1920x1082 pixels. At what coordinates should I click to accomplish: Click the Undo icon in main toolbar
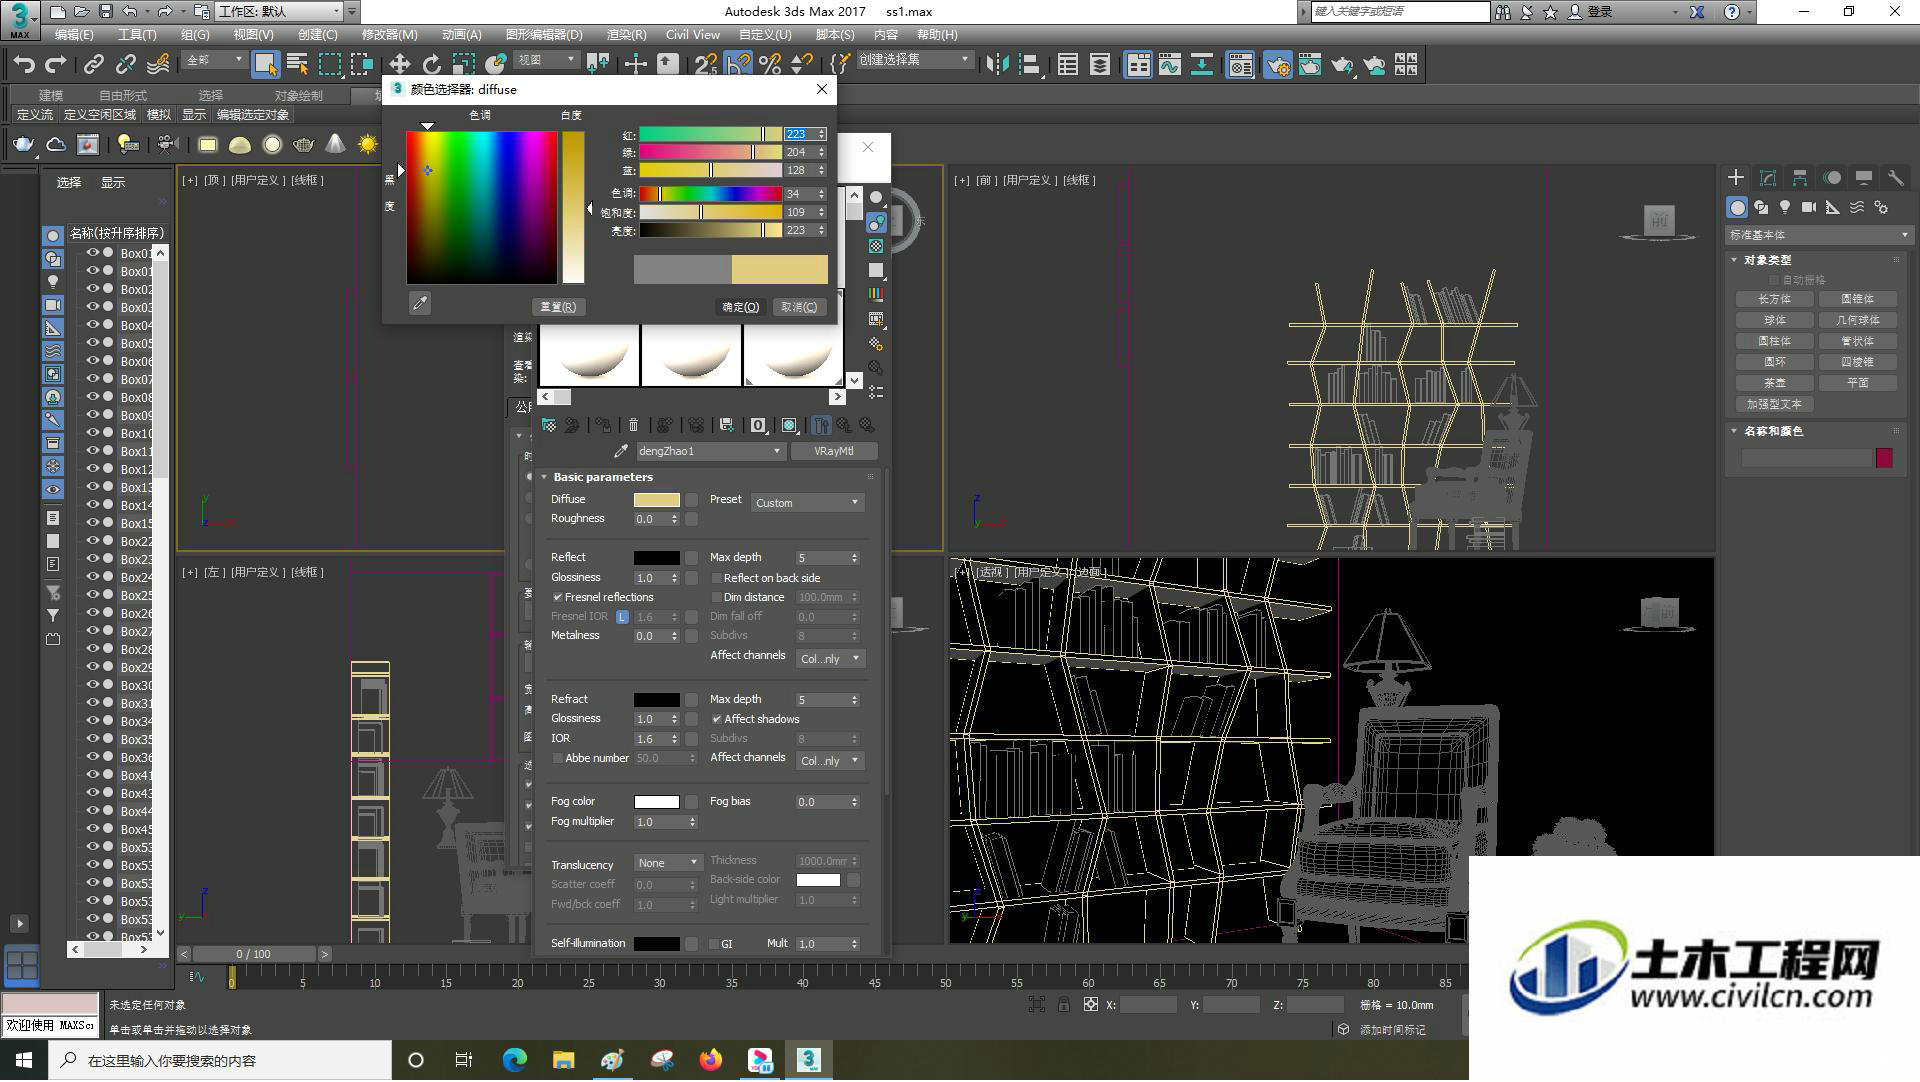coord(23,65)
